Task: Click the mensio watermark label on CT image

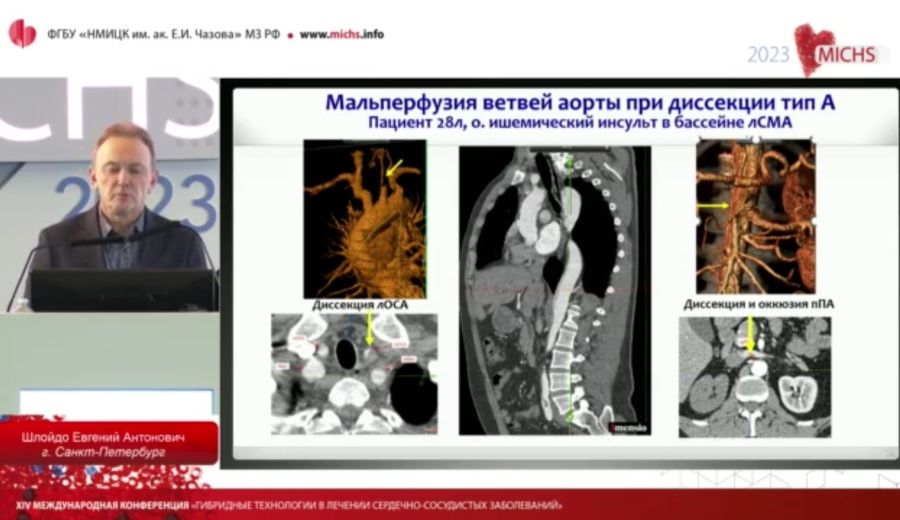Action: pyautogui.click(x=628, y=428)
